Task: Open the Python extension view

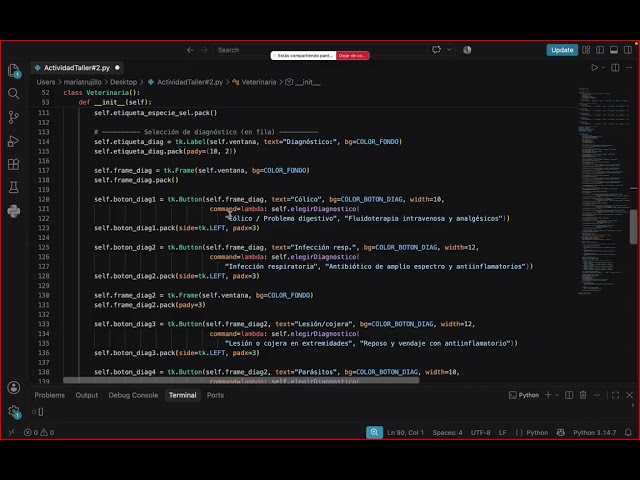Action: (x=13, y=211)
